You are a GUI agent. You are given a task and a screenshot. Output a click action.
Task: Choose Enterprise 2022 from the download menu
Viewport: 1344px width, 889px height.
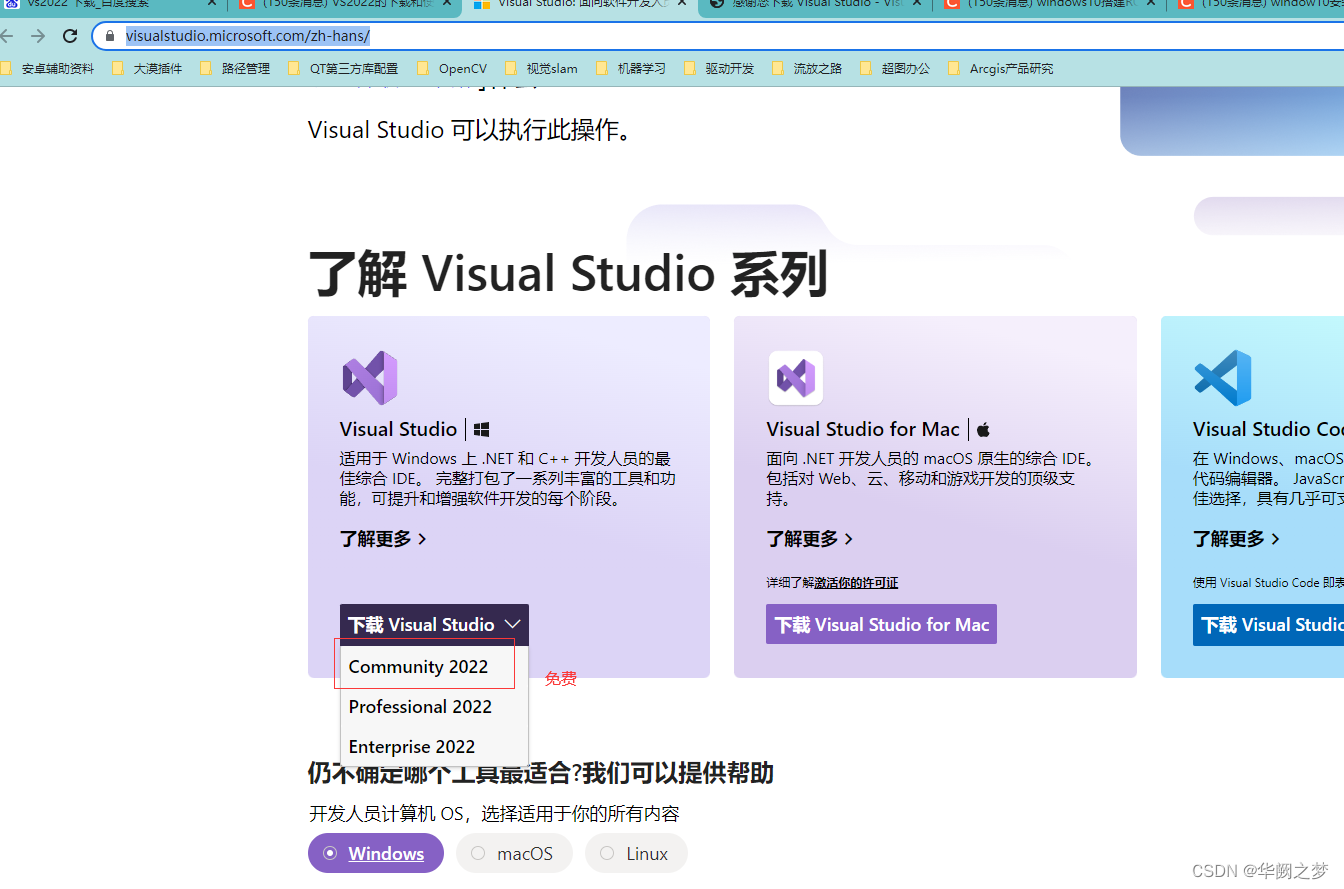point(434,747)
